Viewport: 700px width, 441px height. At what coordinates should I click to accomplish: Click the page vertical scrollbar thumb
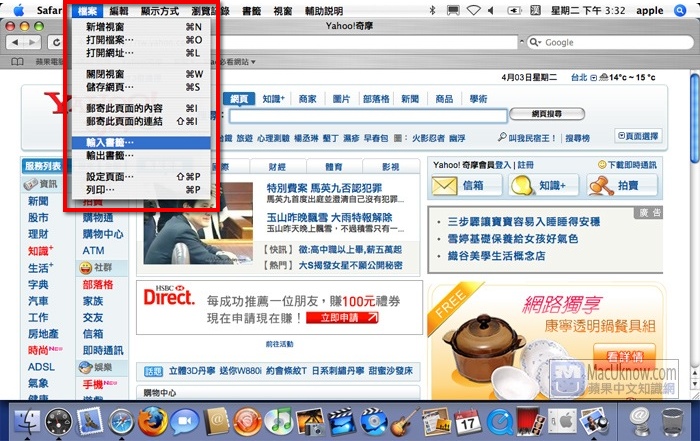[695, 118]
